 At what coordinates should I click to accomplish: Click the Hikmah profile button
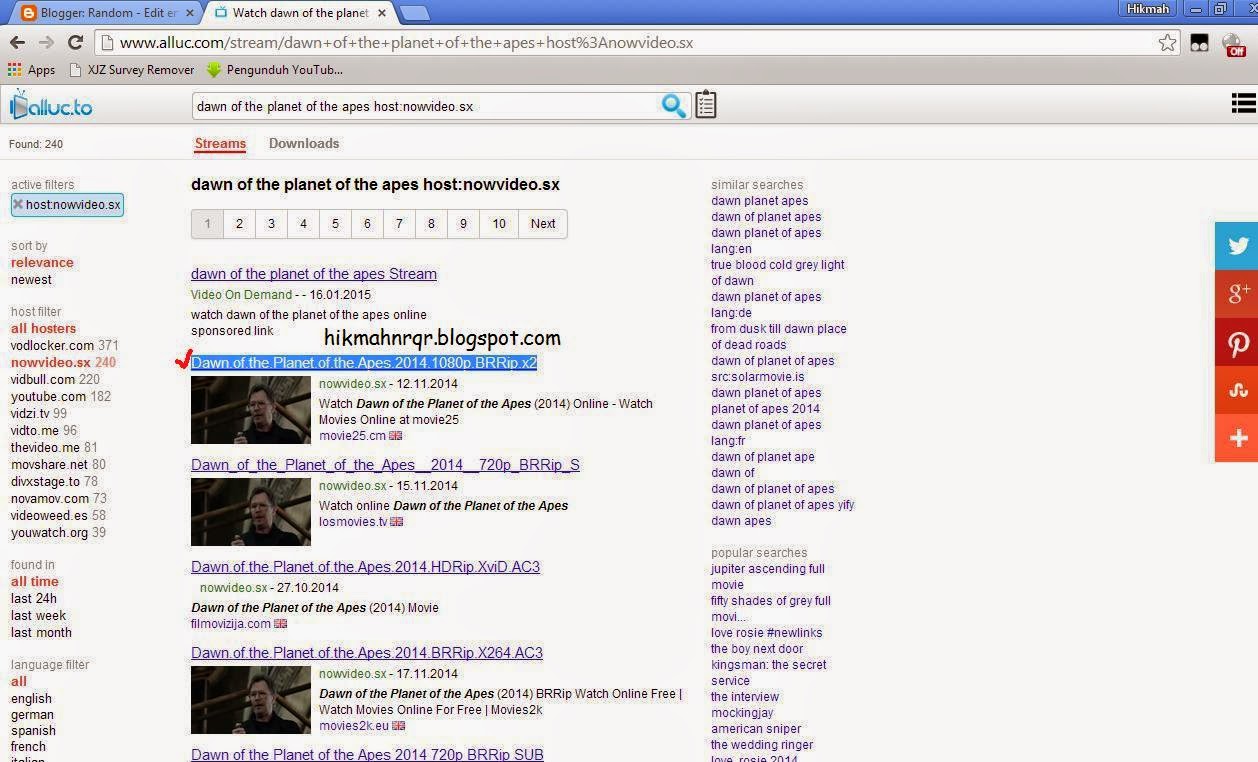point(1147,9)
